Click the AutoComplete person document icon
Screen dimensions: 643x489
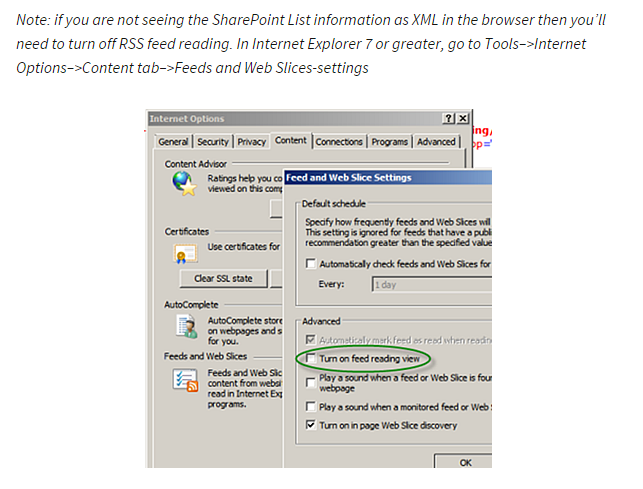point(187,326)
